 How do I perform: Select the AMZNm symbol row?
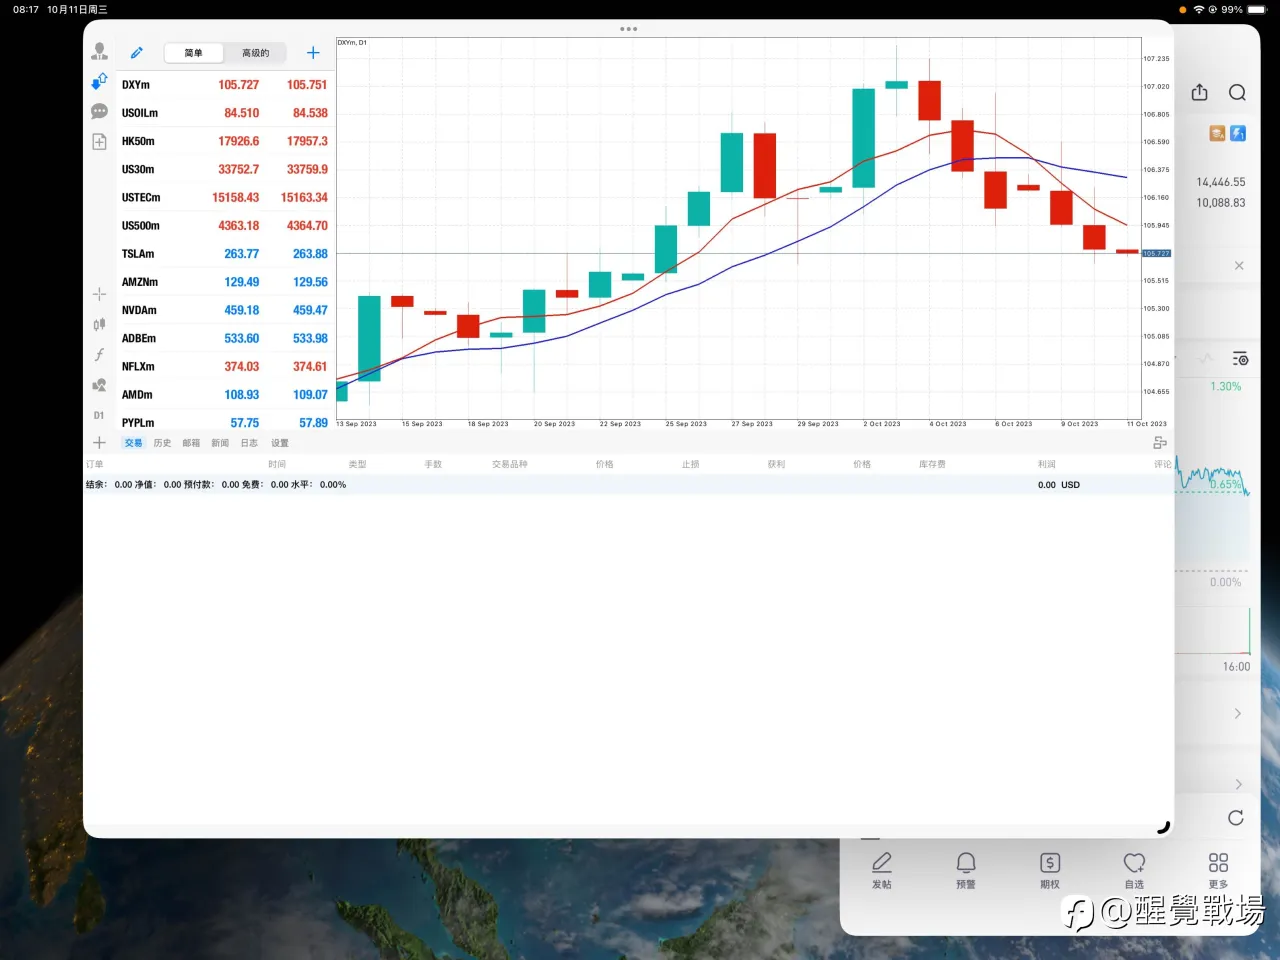(x=225, y=282)
